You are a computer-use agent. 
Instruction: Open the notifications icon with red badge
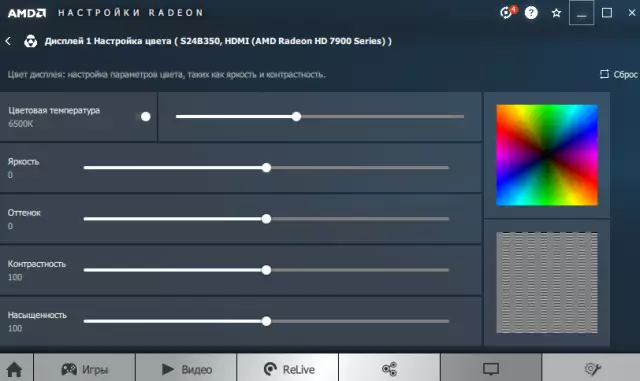pyautogui.click(x=508, y=13)
